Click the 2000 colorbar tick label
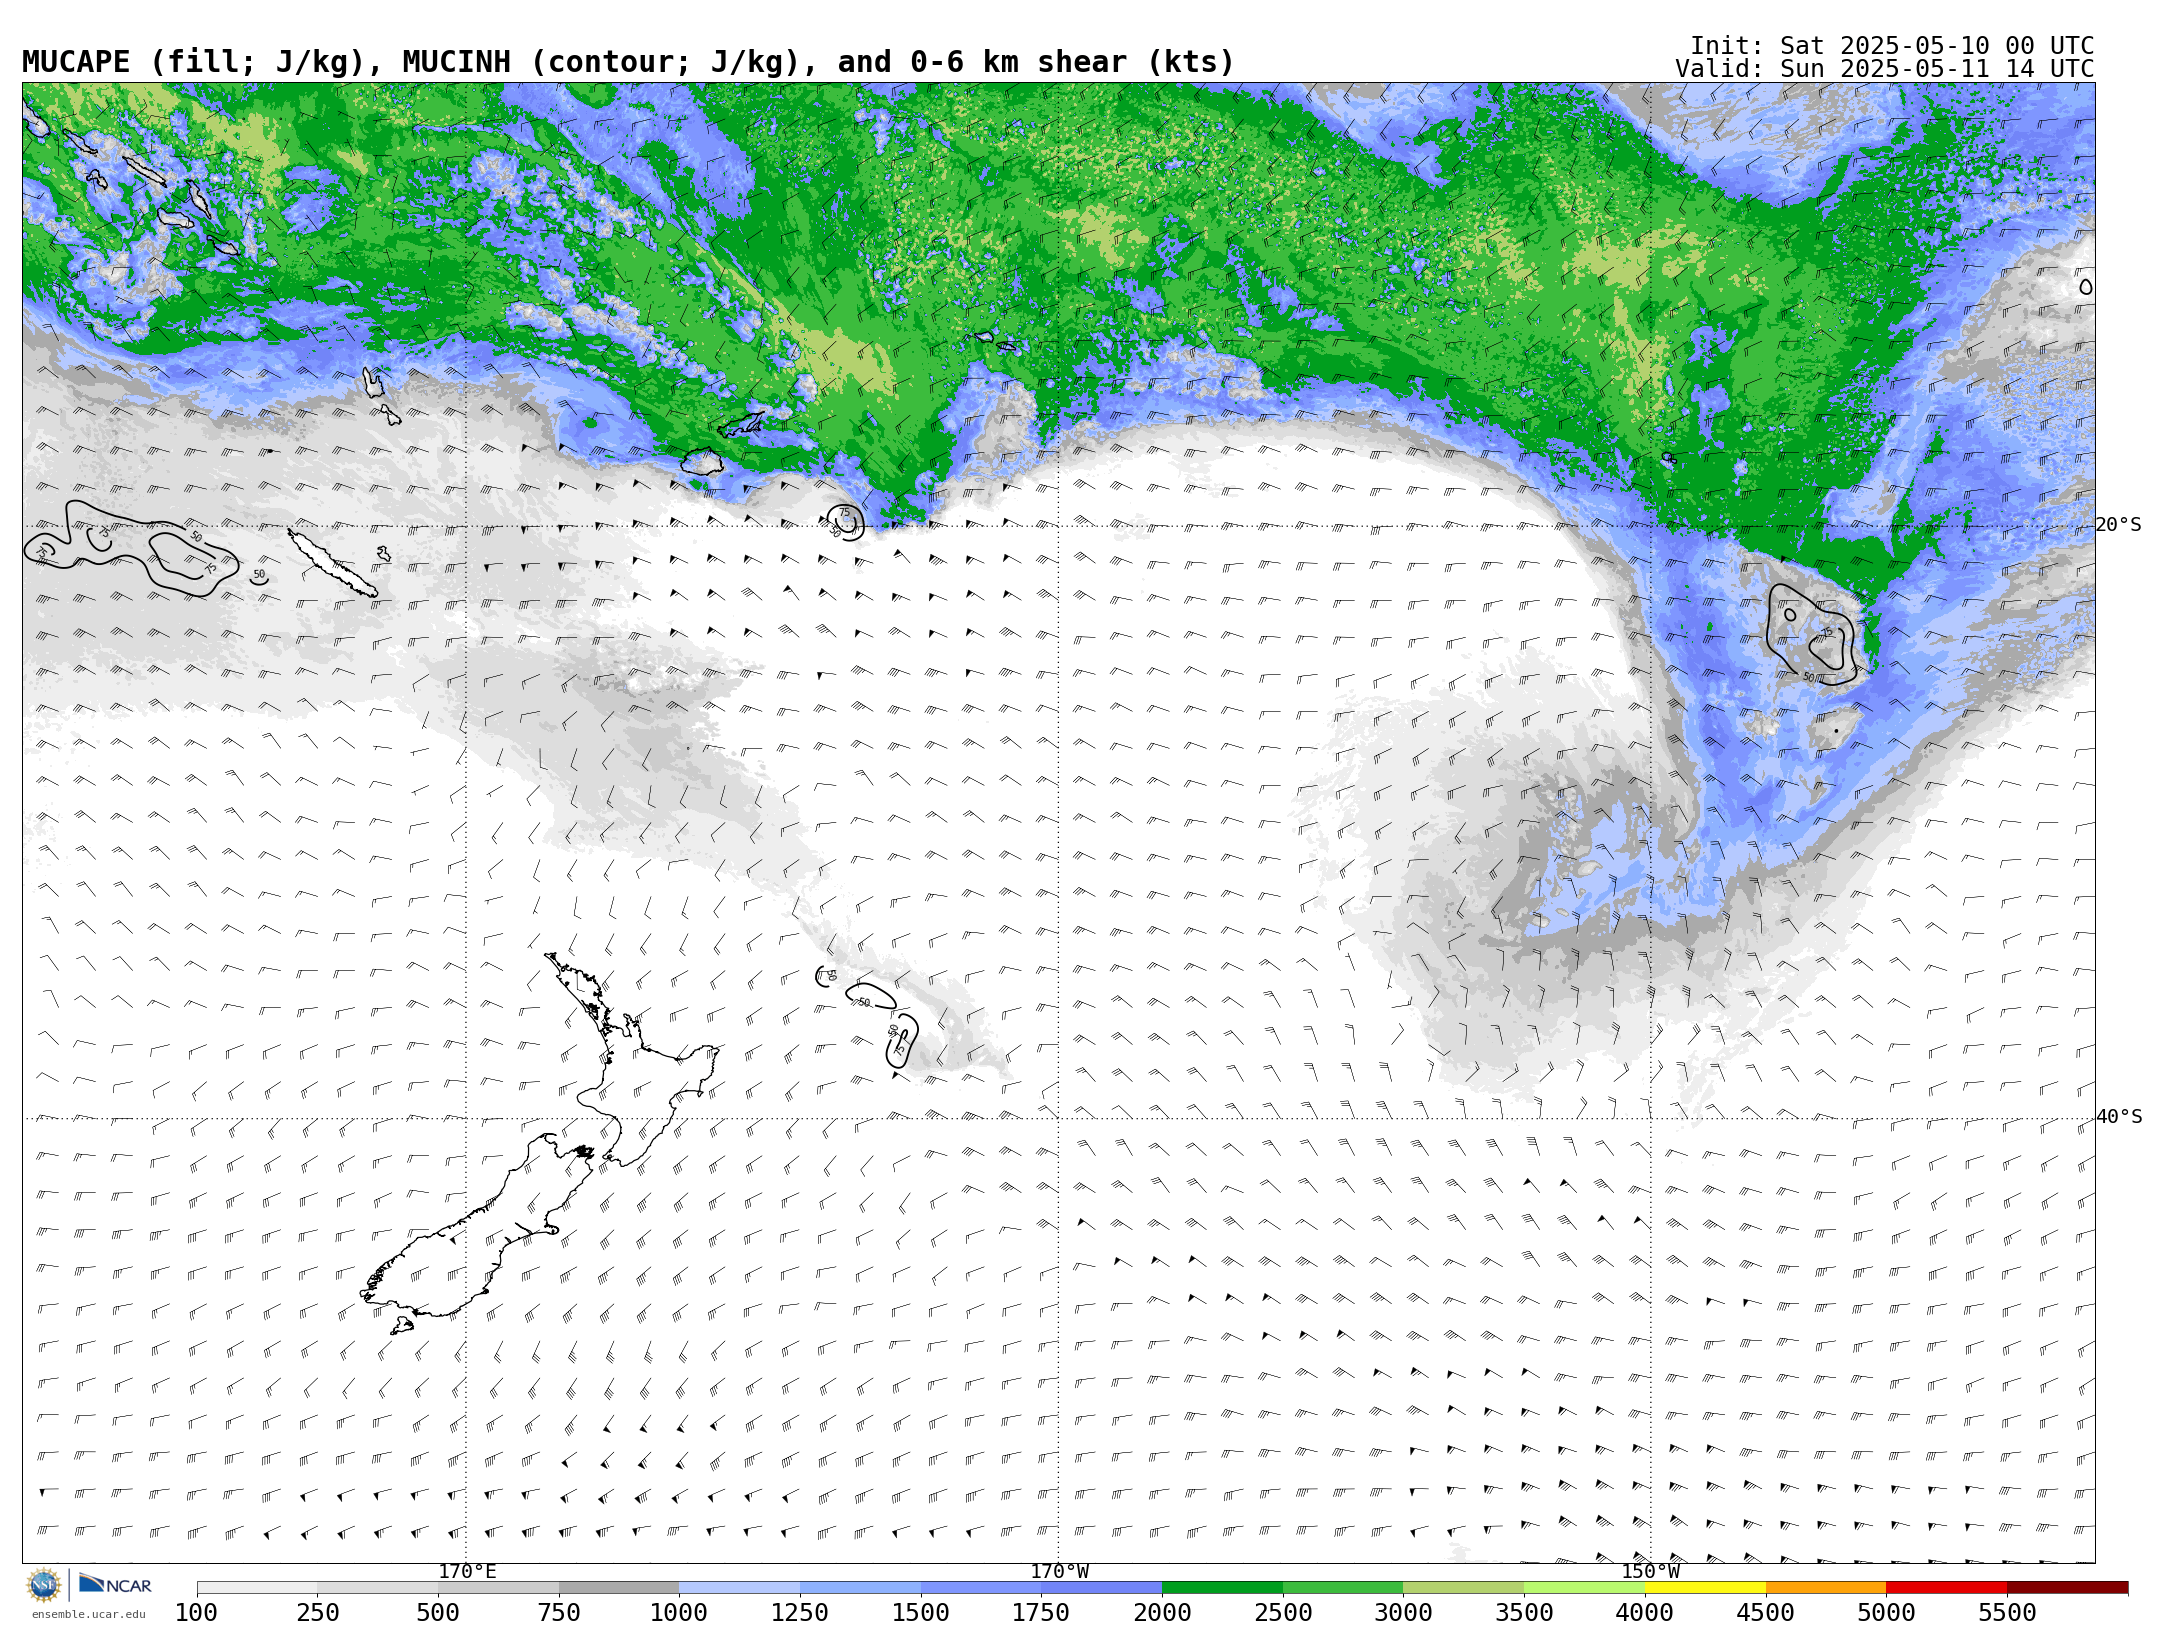 click(1162, 1613)
